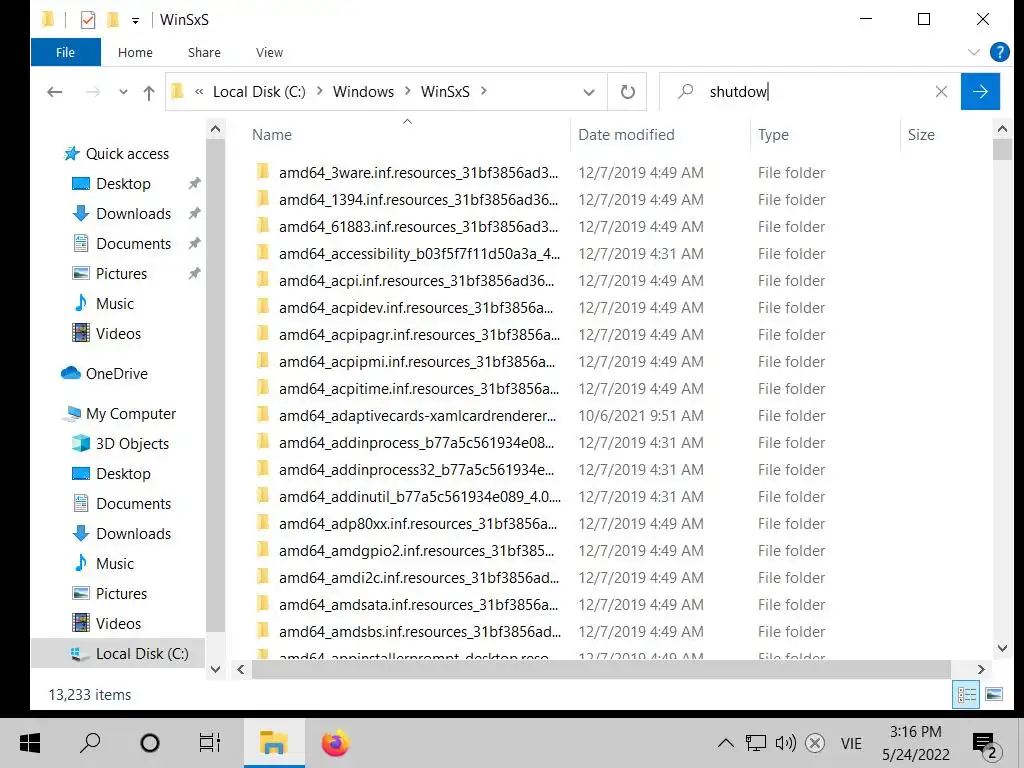
Task: Open the notification center icon
Action: click(987, 744)
